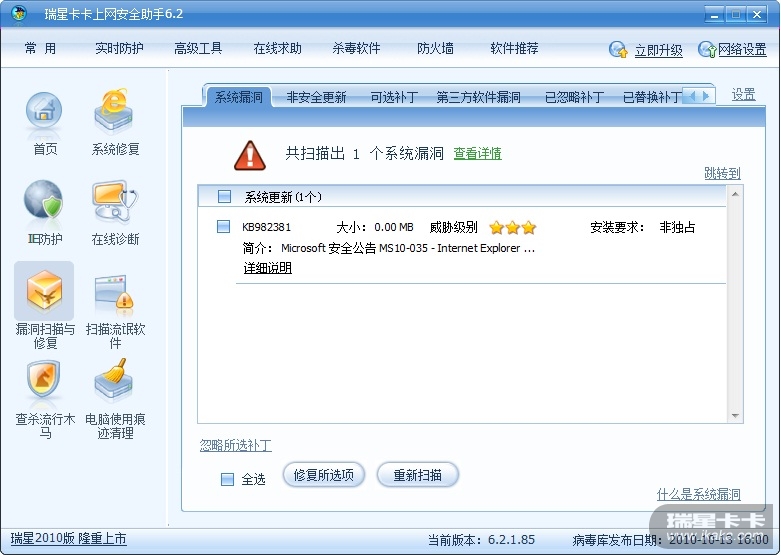The width and height of the screenshot is (781, 555).
Task: Switch to the 已替换补丁 tab
Action: (x=652, y=97)
